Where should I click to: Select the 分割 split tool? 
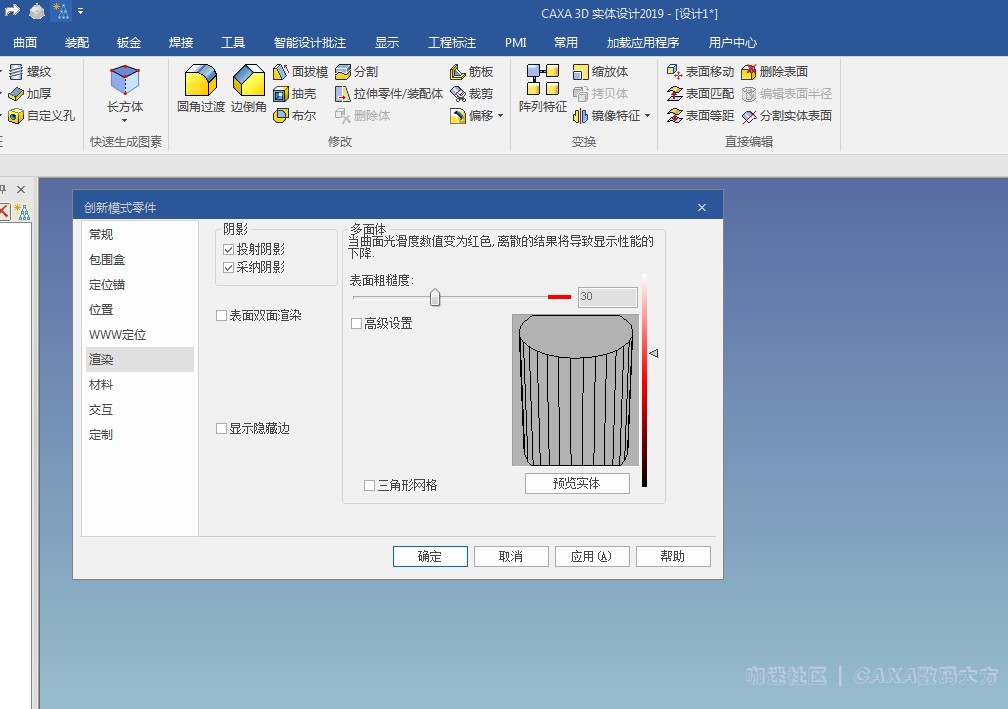(x=356, y=71)
